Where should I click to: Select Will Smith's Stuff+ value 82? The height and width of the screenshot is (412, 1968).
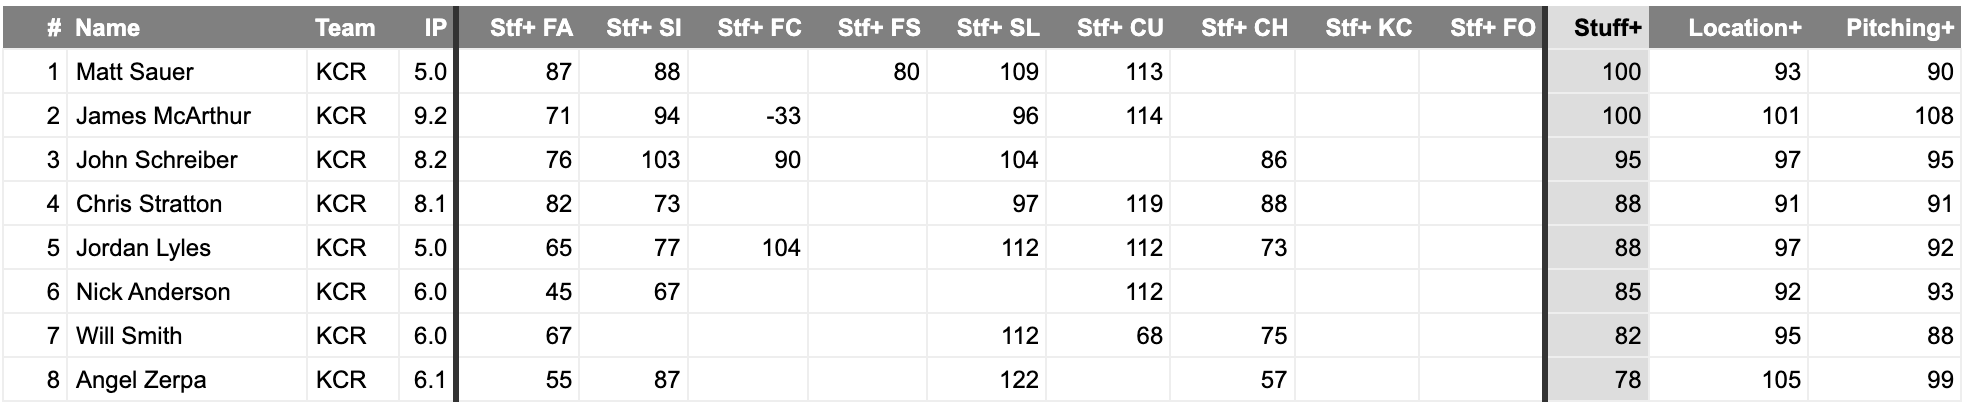(1627, 336)
